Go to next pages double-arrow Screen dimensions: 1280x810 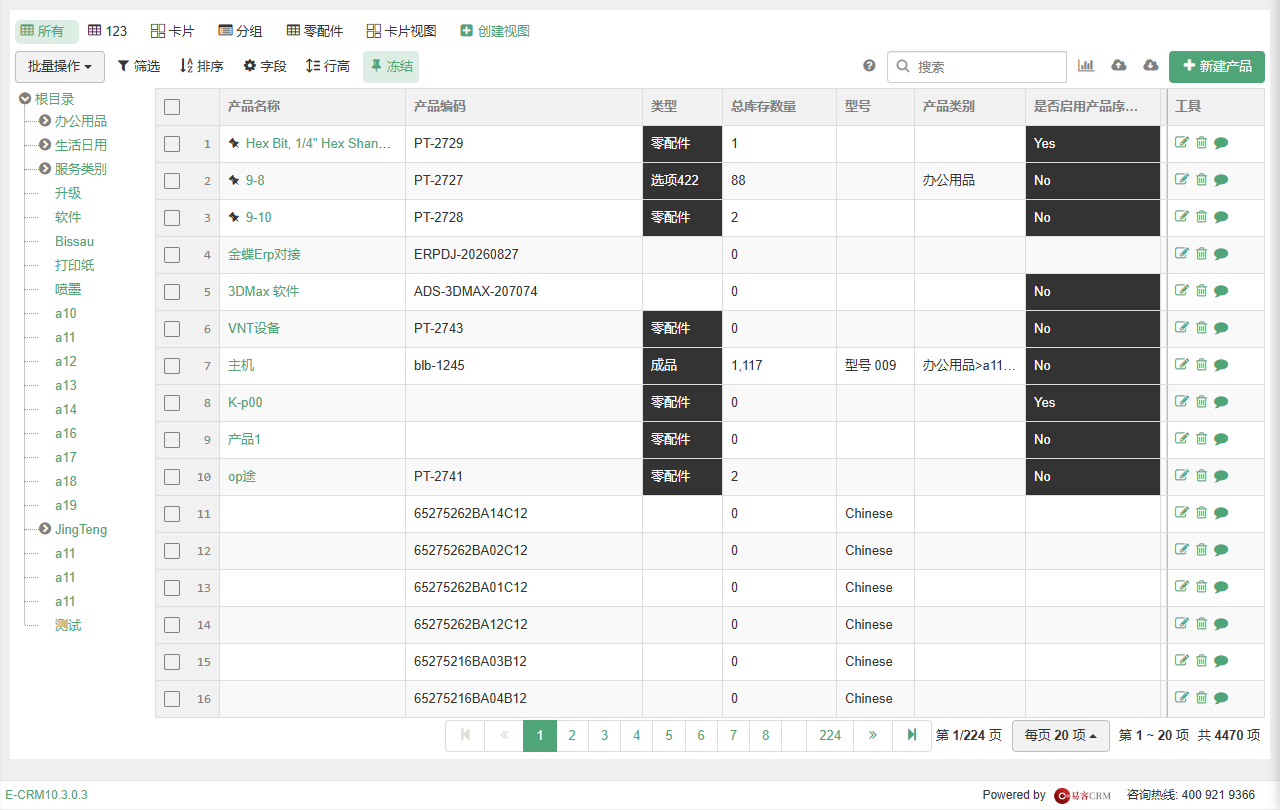873,735
